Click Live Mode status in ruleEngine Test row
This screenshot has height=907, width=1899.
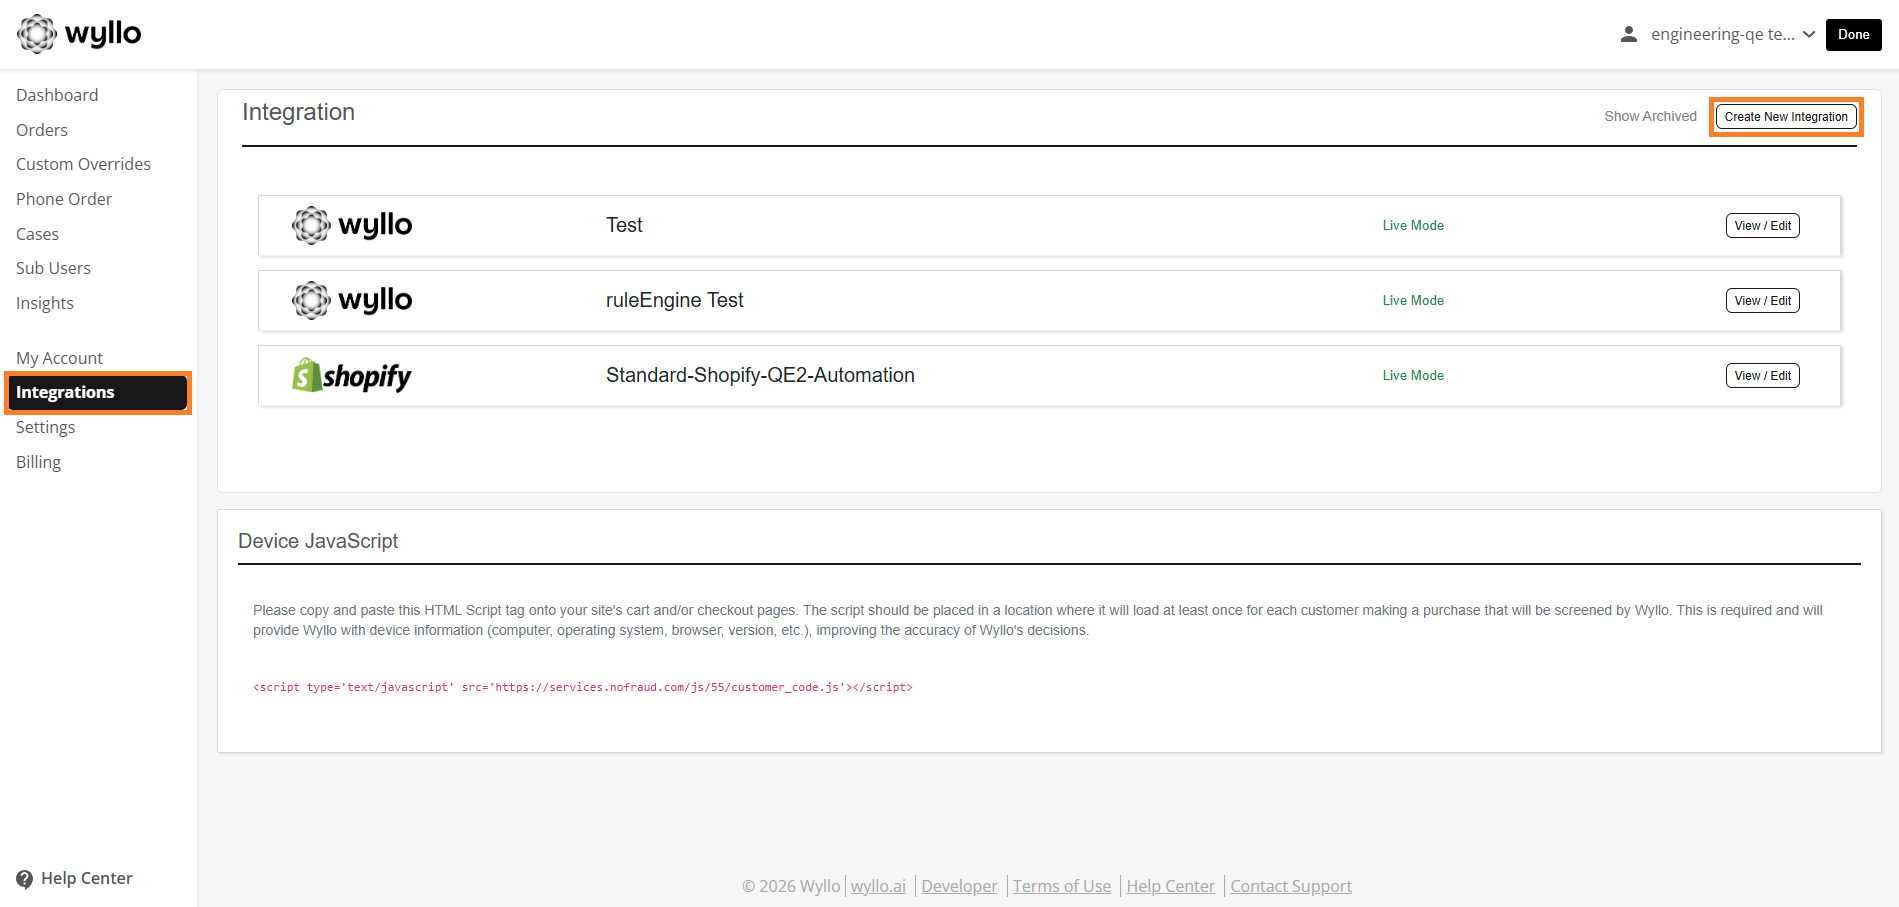pos(1413,301)
